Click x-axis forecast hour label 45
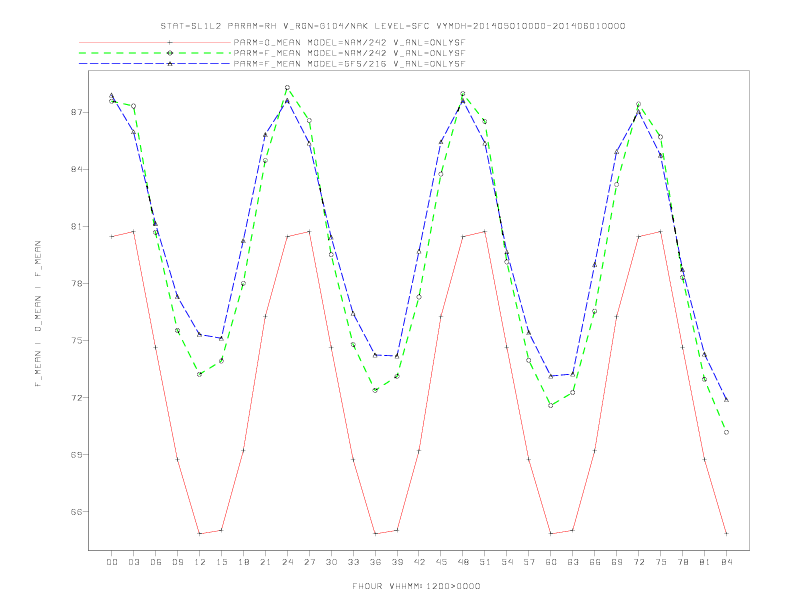 click(441, 562)
